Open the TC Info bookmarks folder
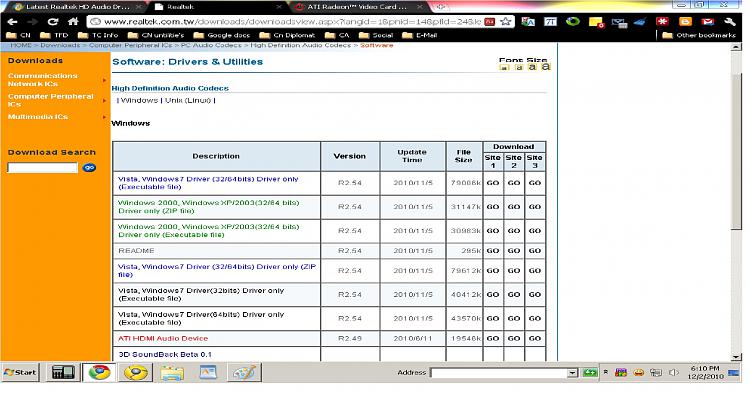750x393 pixels. click(x=98, y=35)
